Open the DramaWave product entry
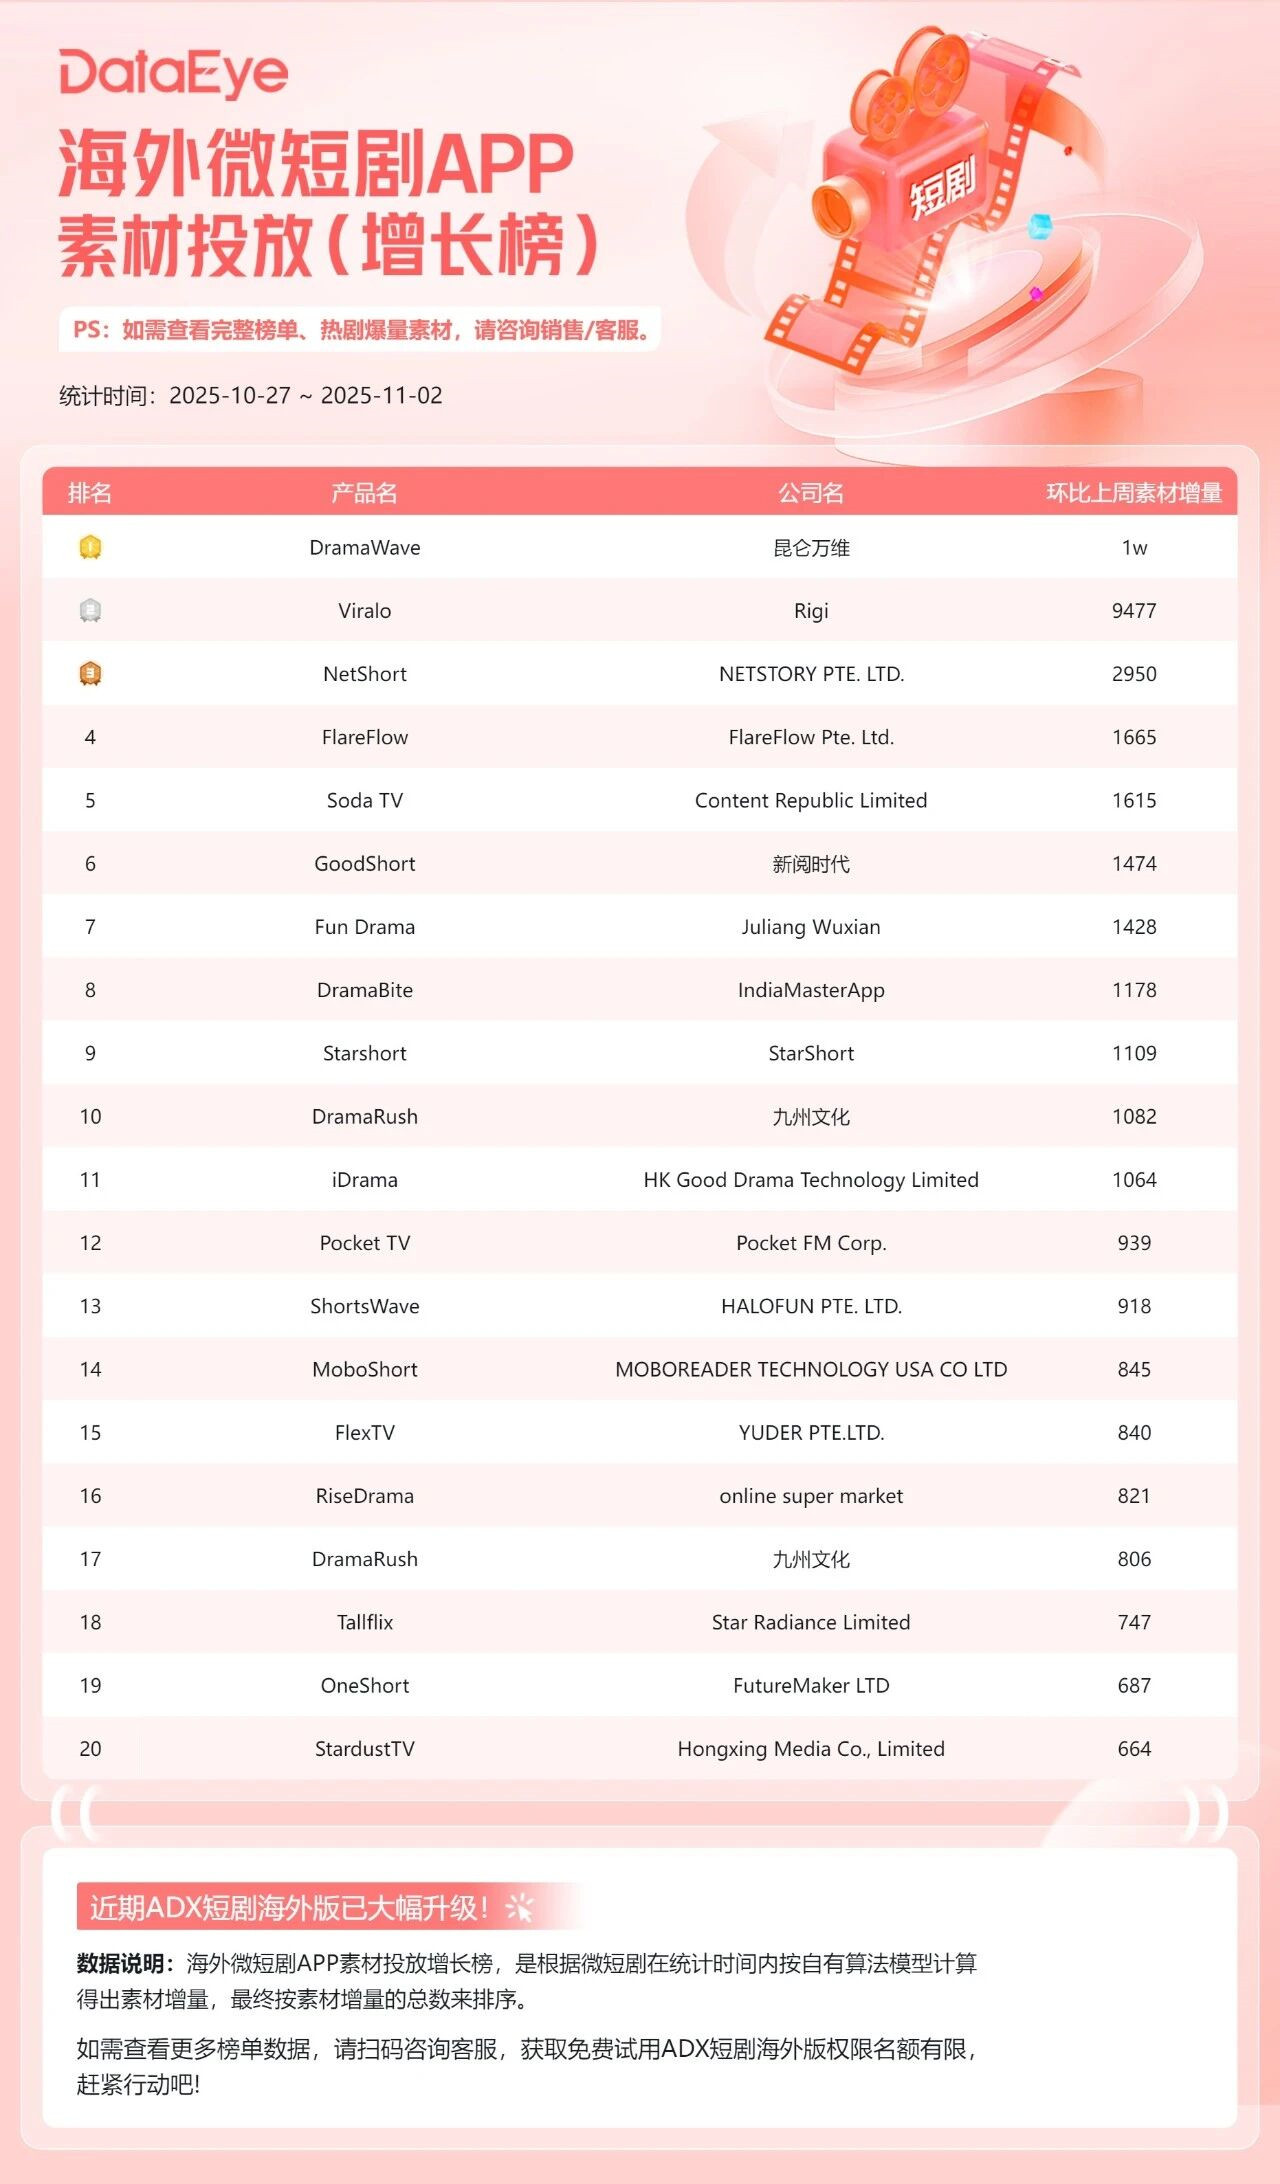Image resolution: width=1280 pixels, height=2184 pixels. click(x=364, y=548)
